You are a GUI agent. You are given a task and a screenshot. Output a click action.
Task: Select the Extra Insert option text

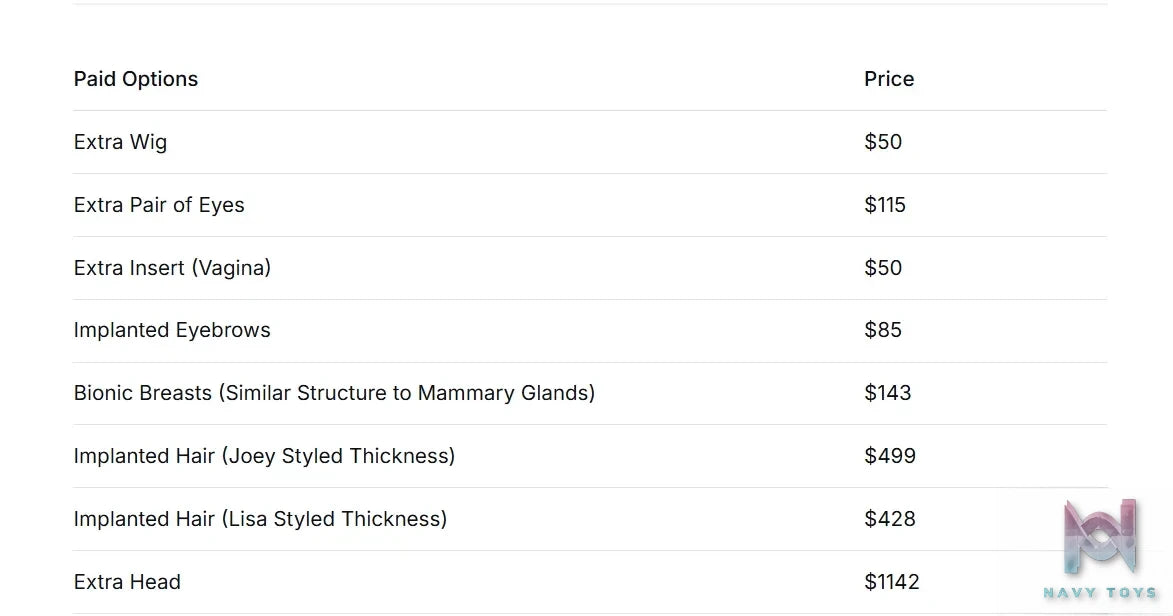(x=172, y=267)
